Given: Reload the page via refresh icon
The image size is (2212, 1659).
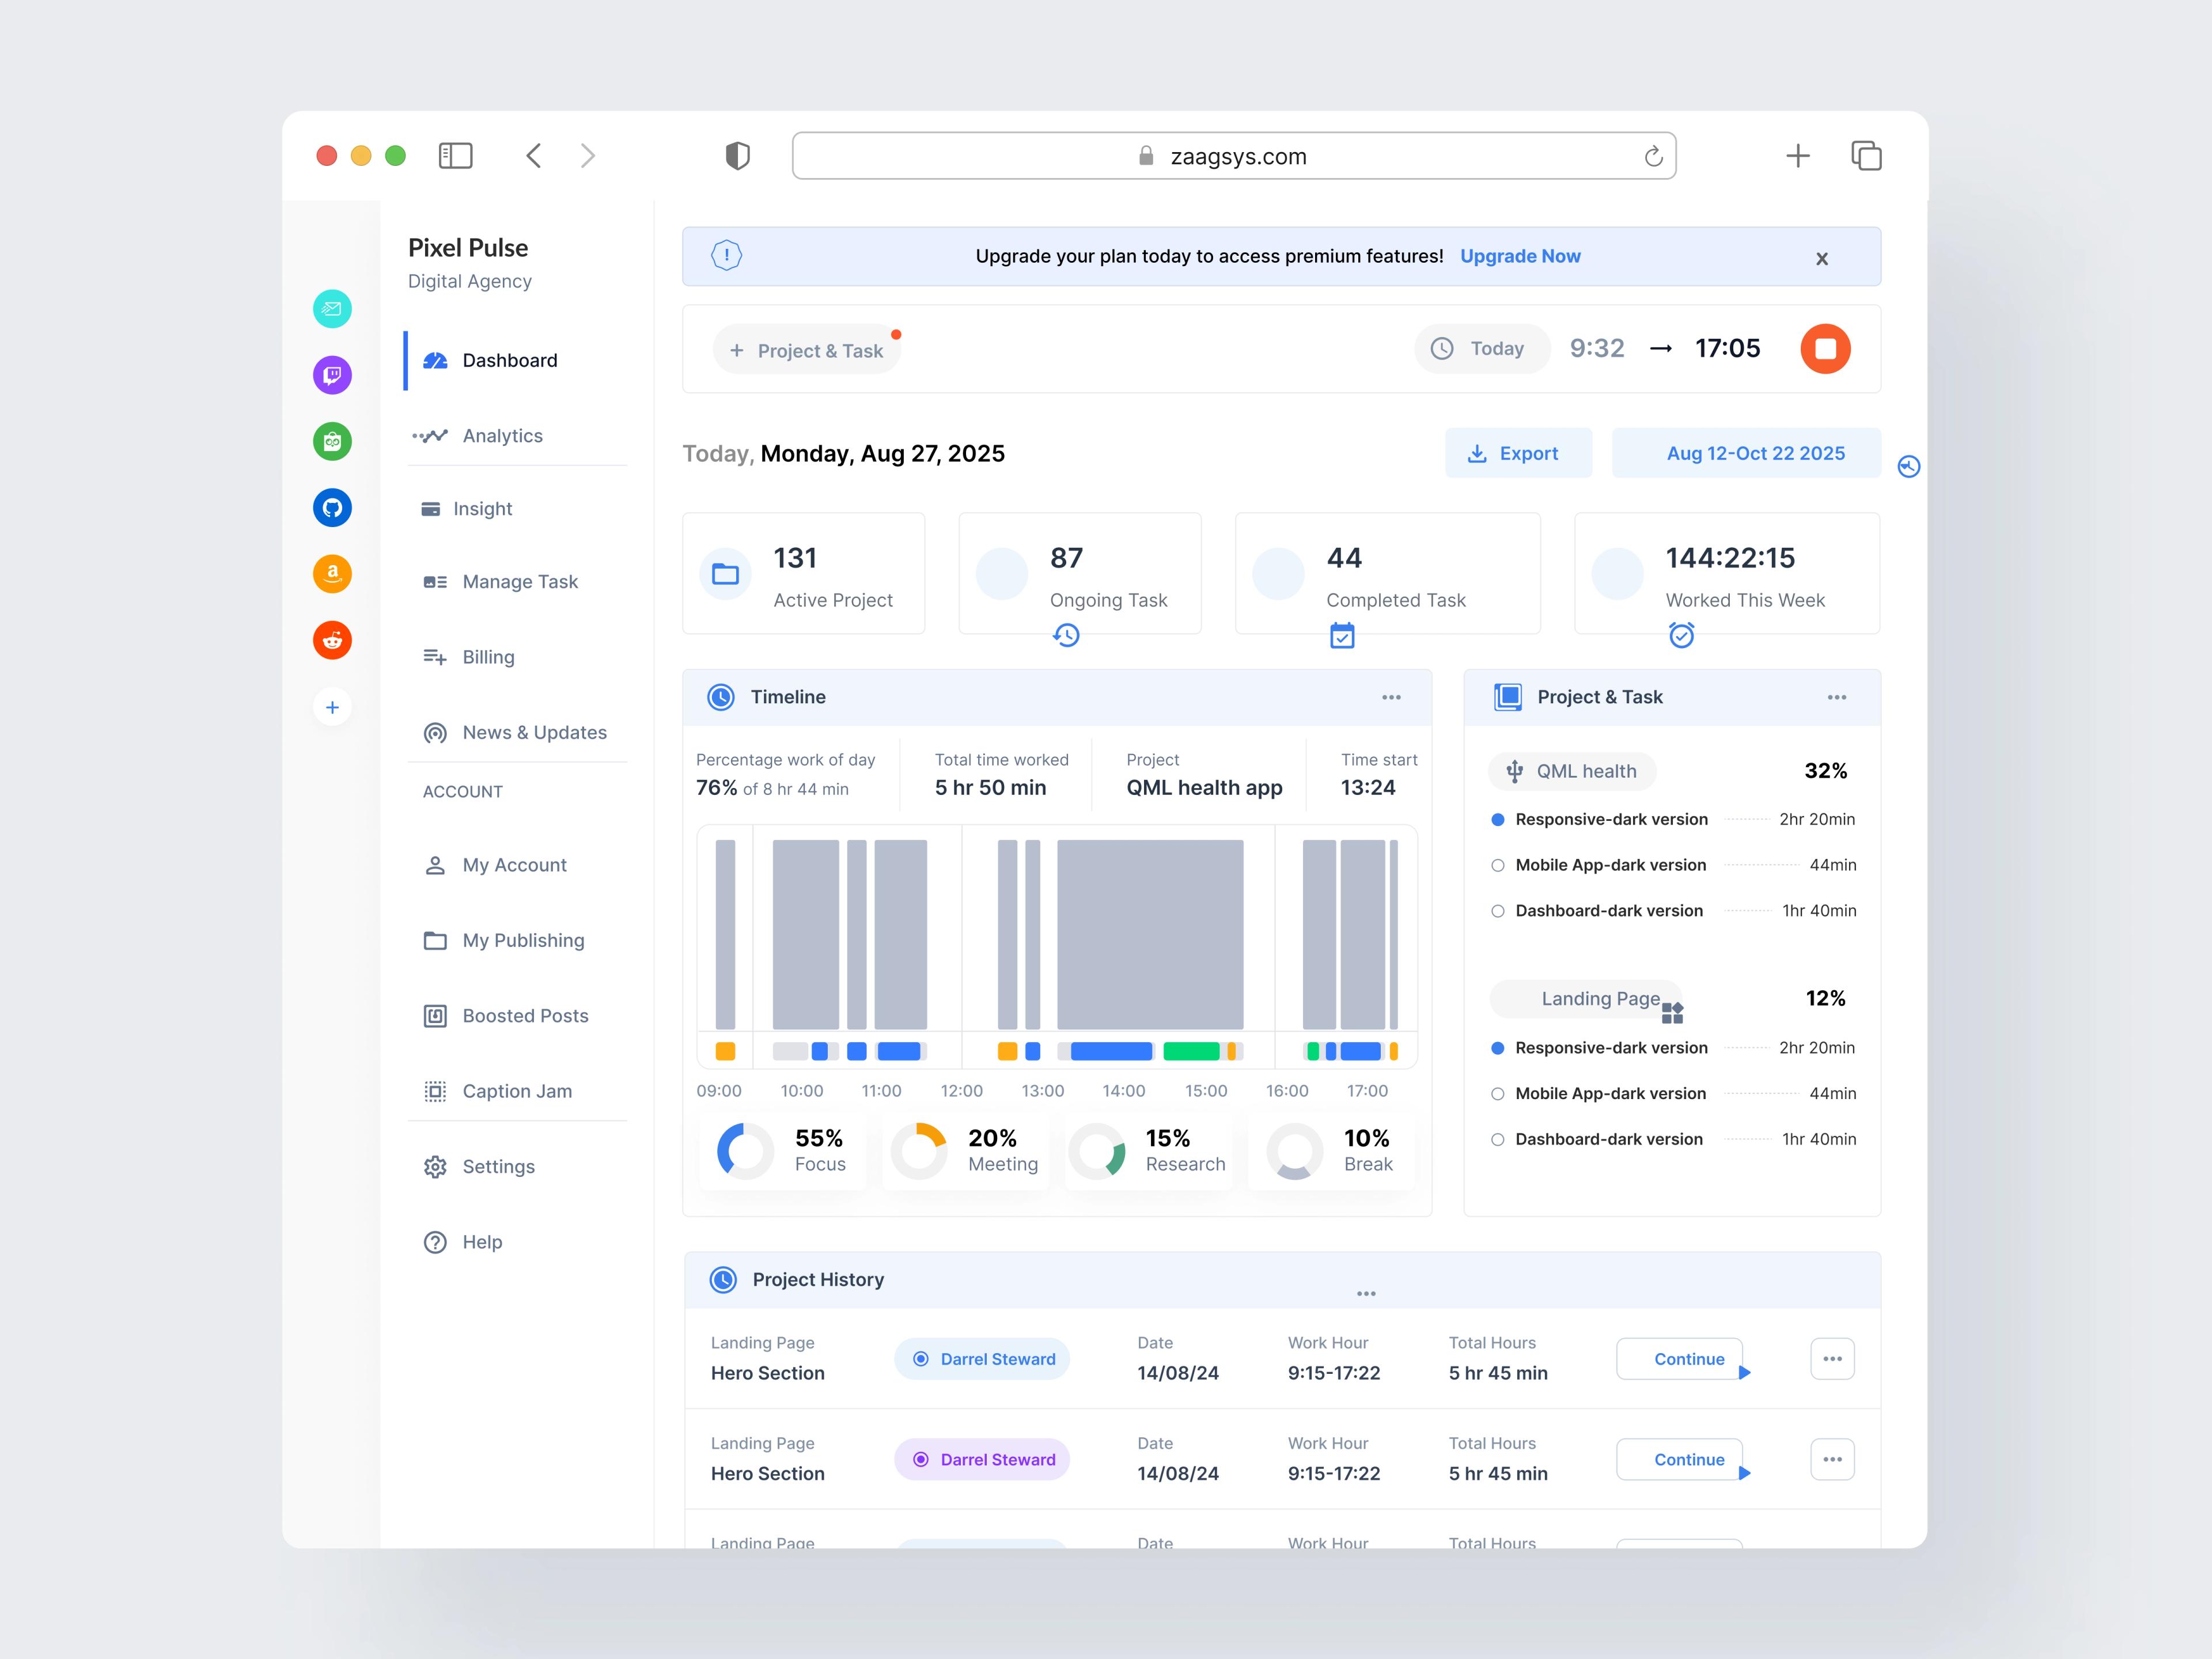Looking at the screenshot, I should pos(1653,156).
